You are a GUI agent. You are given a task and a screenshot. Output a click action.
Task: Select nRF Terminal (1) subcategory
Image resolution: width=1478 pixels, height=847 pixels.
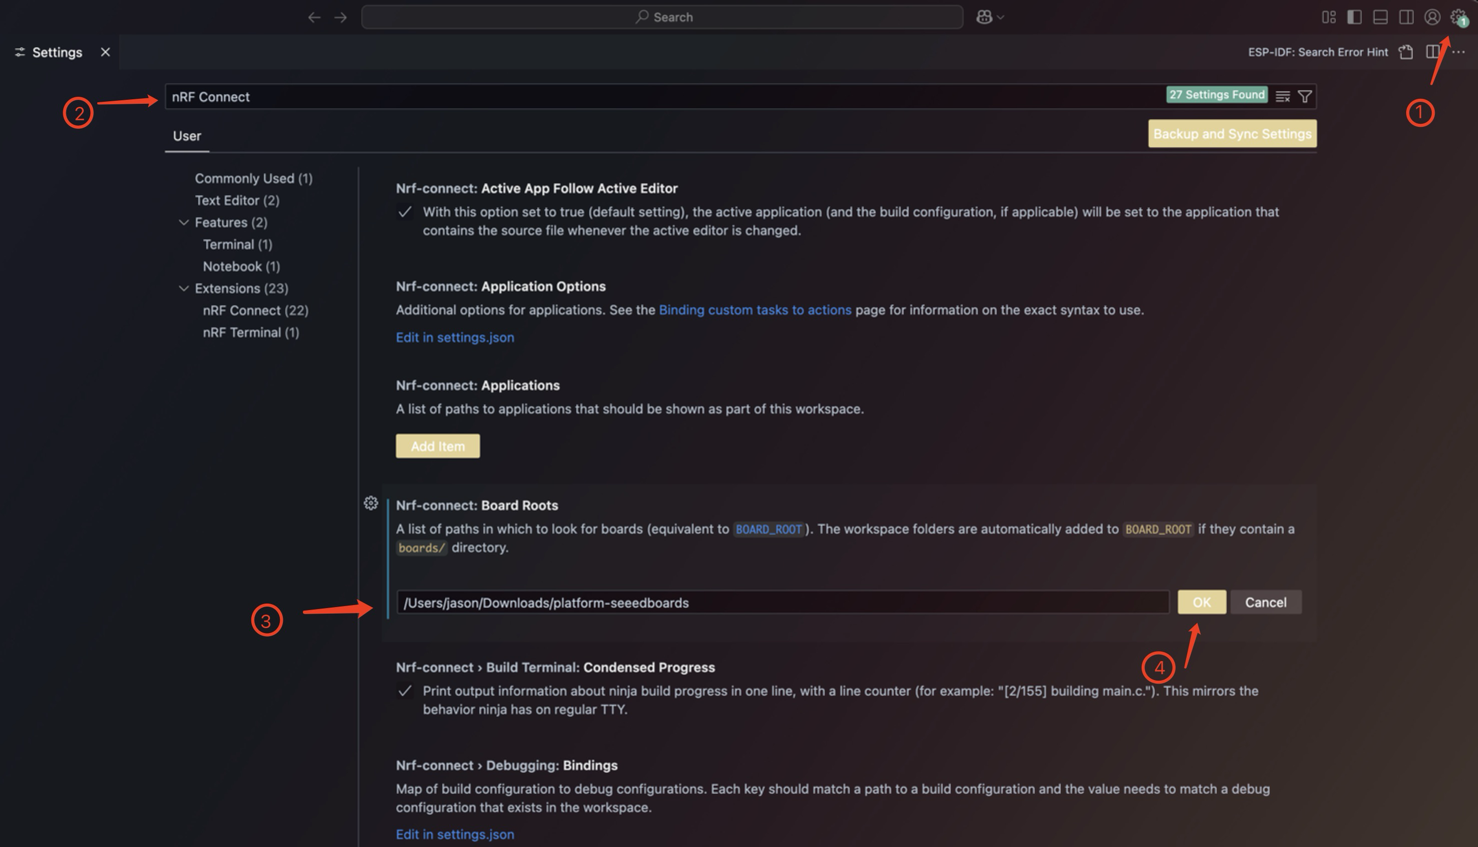tap(251, 332)
